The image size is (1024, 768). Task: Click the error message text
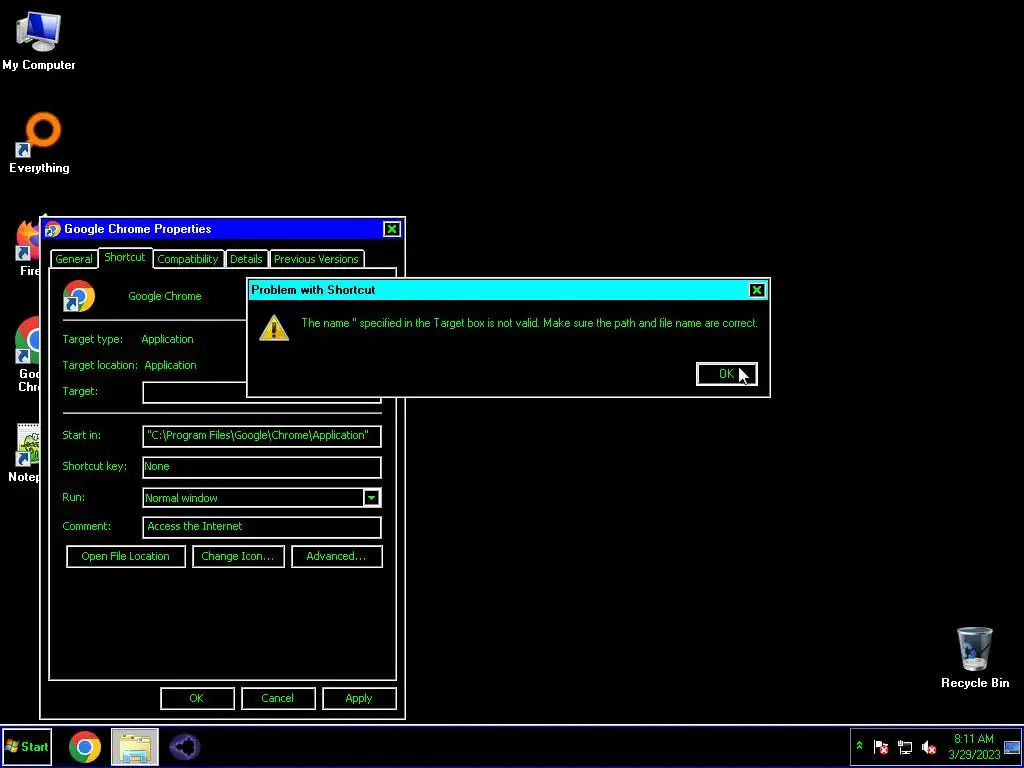[x=529, y=323]
